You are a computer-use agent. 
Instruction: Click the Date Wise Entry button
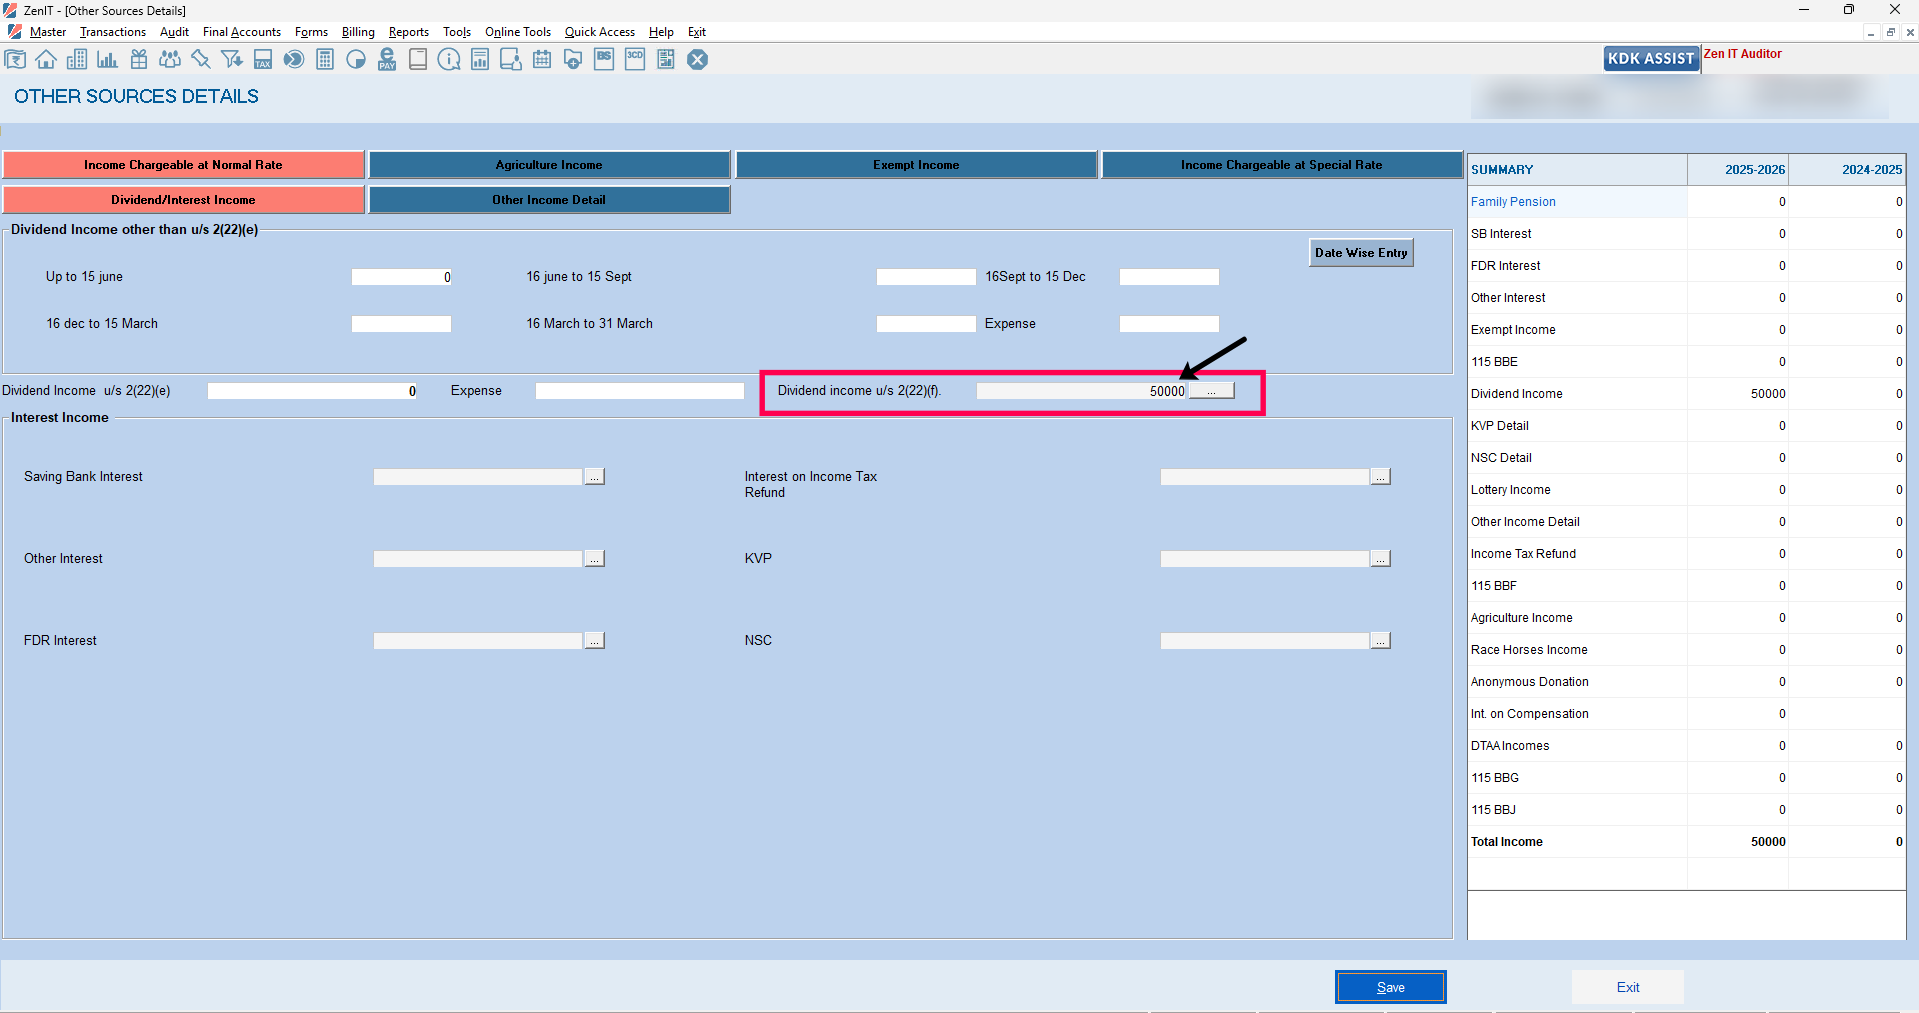1360,253
